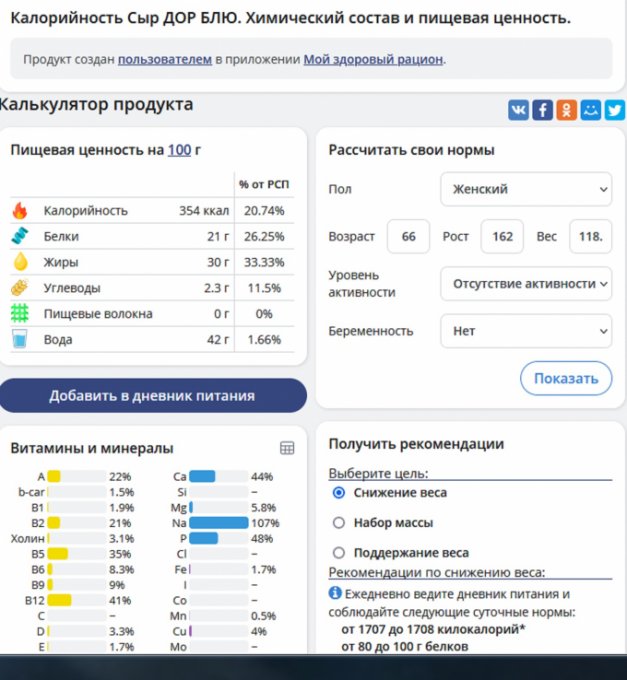The image size is (627, 680).
Task: Follow the Мой здоровый рацион link
Action: [373, 59]
